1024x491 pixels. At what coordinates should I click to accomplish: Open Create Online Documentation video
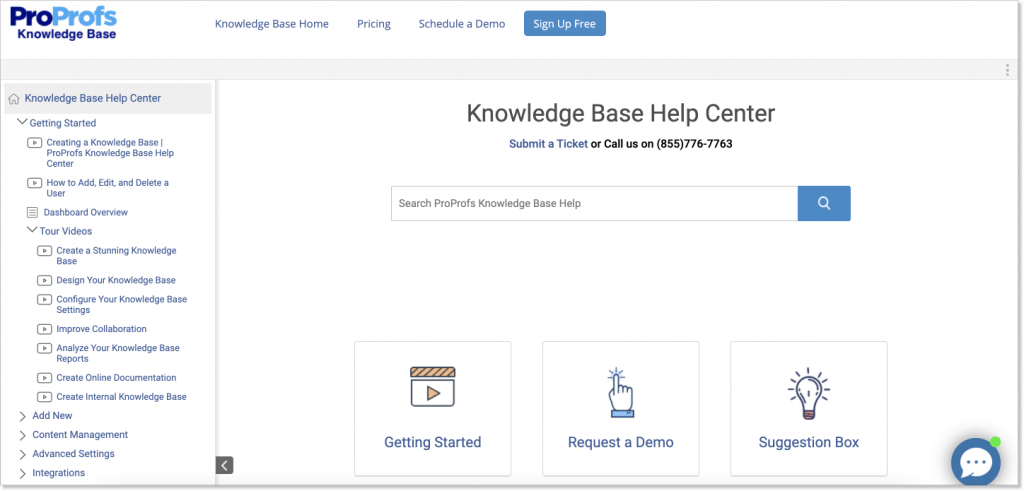[x=116, y=378]
